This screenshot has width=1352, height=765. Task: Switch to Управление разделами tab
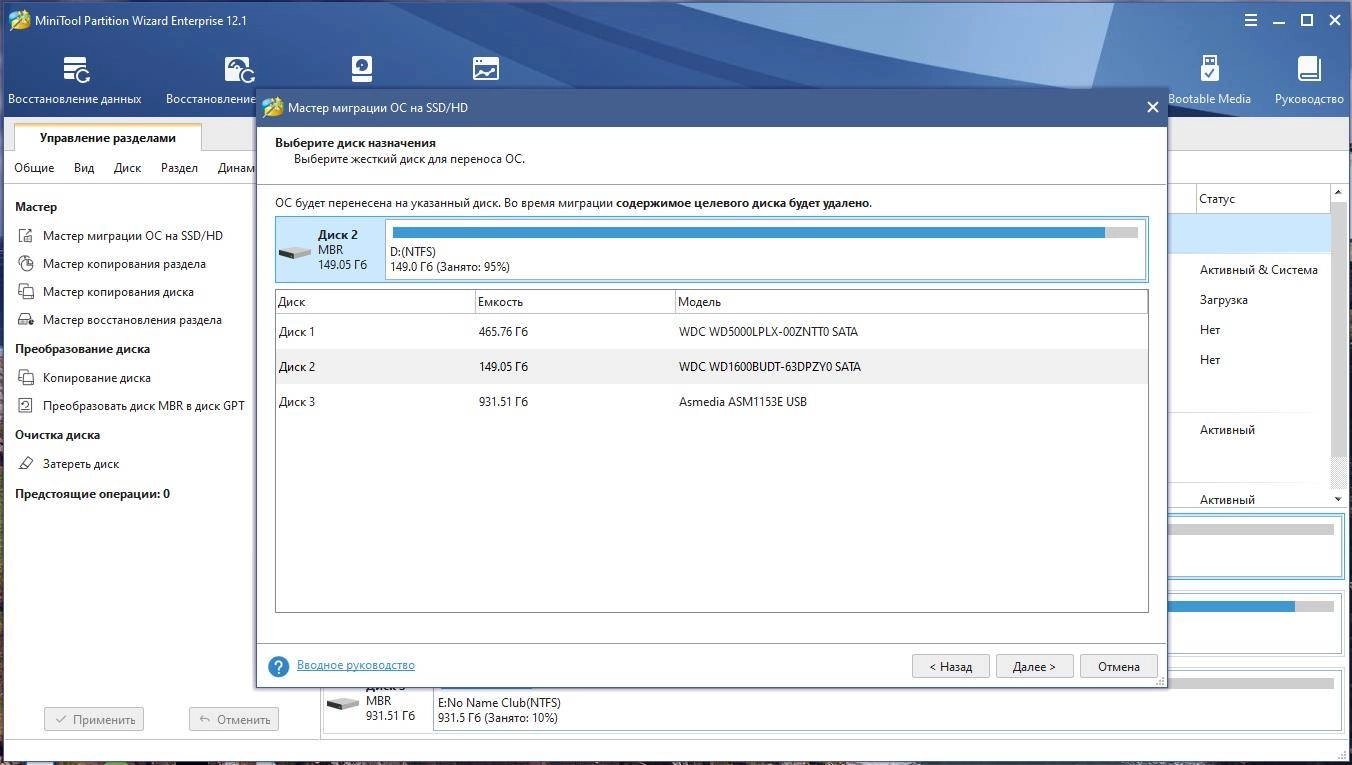click(x=107, y=138)
